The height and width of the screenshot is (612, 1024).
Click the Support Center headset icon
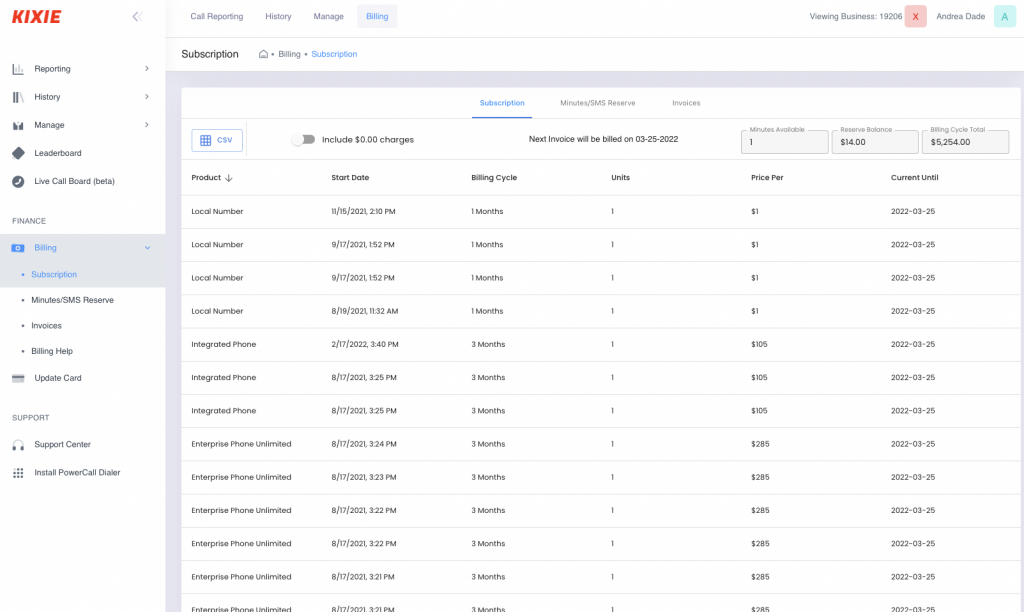(x=18, y=444)
